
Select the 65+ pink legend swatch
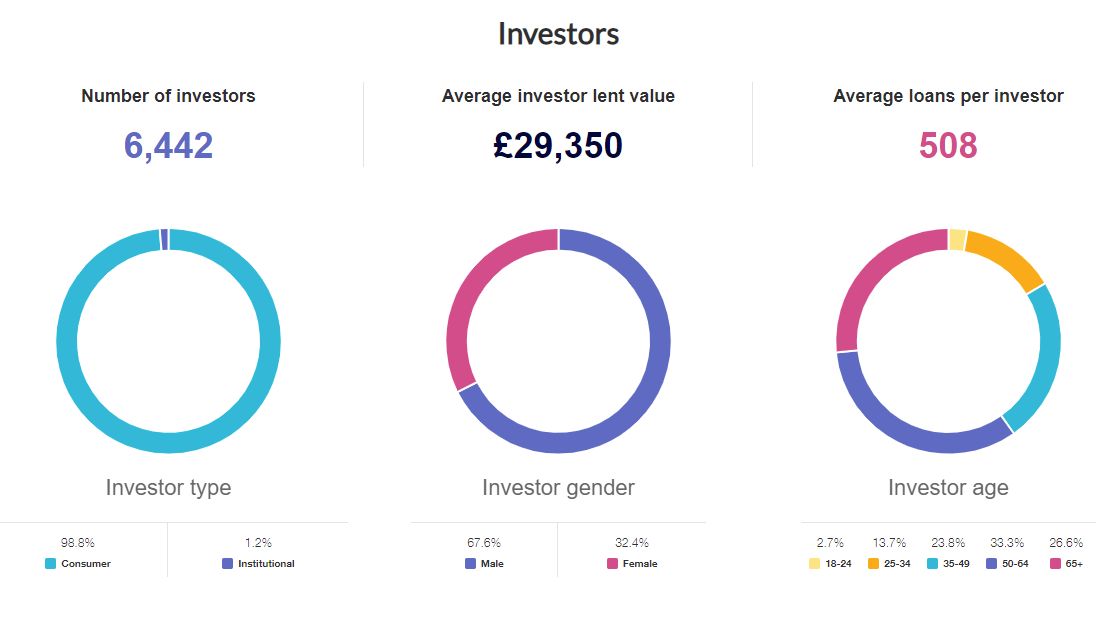(x=1055, y=563)
